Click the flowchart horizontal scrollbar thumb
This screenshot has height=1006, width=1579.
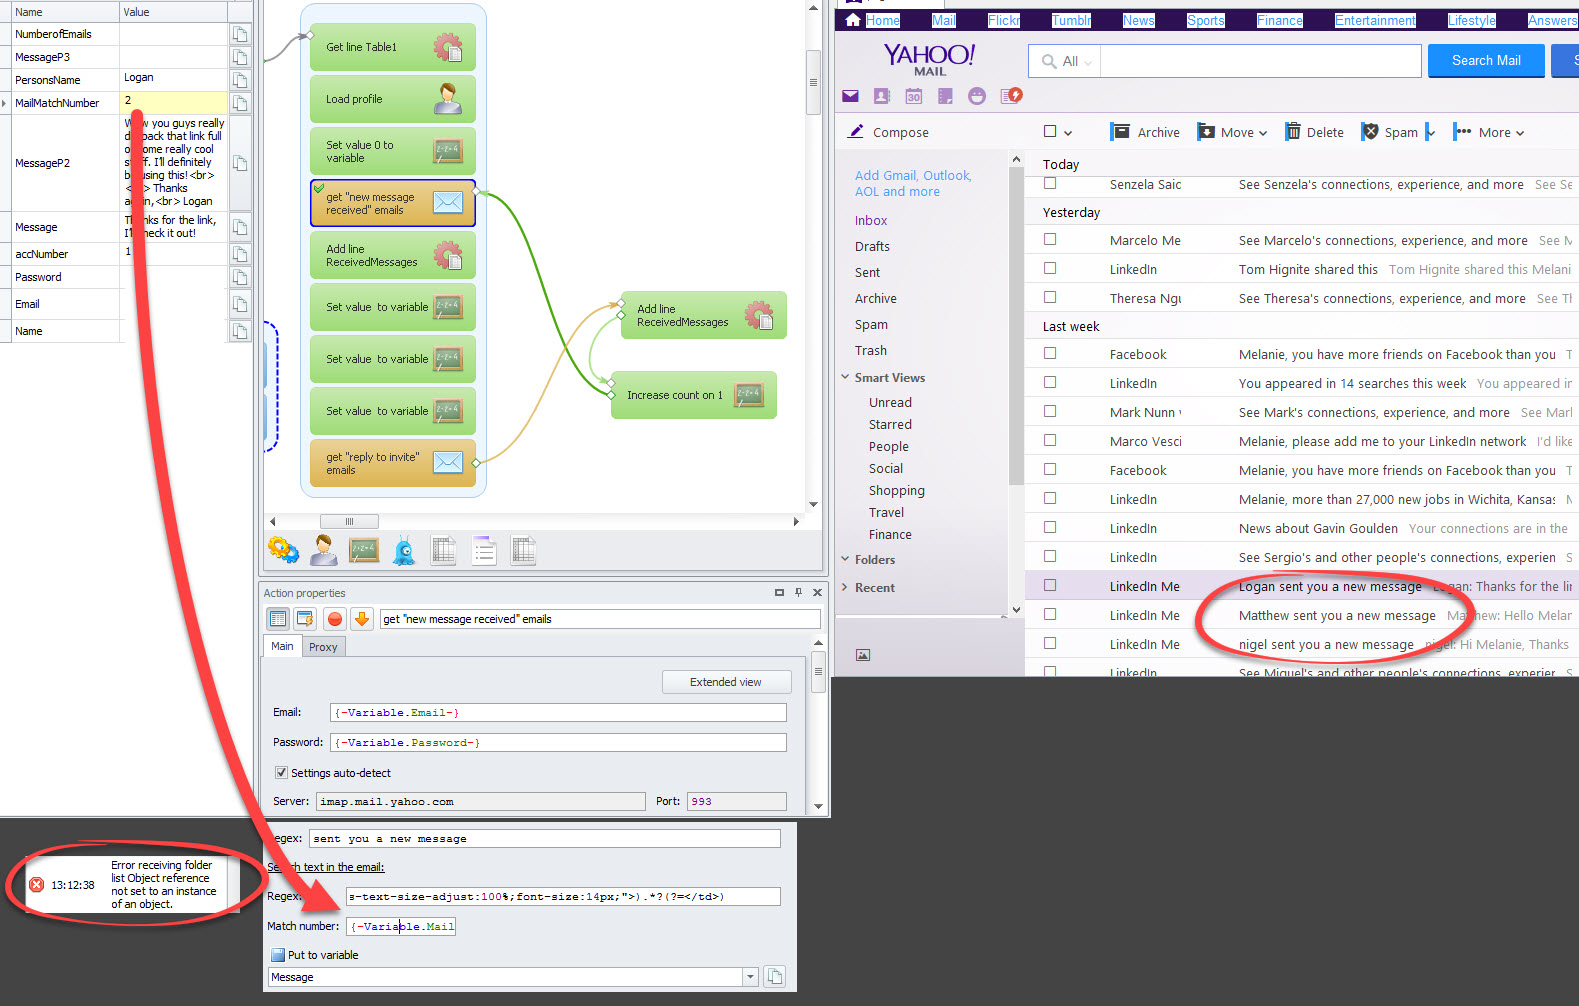pos(349,521)
